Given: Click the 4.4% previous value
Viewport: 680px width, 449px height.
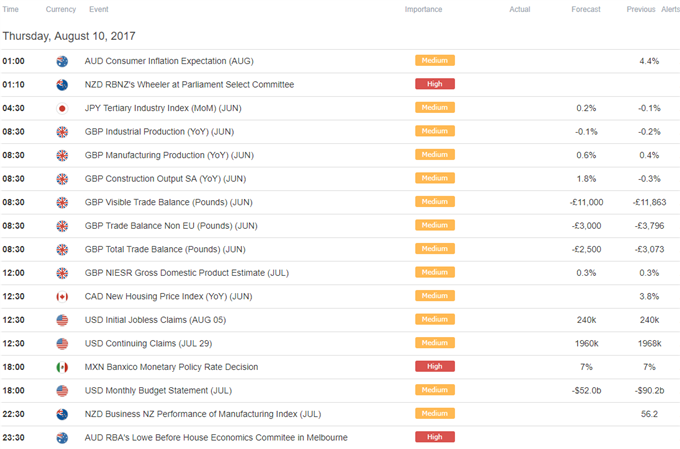Looking at the screenshot, I should click(x=649, y=61).
